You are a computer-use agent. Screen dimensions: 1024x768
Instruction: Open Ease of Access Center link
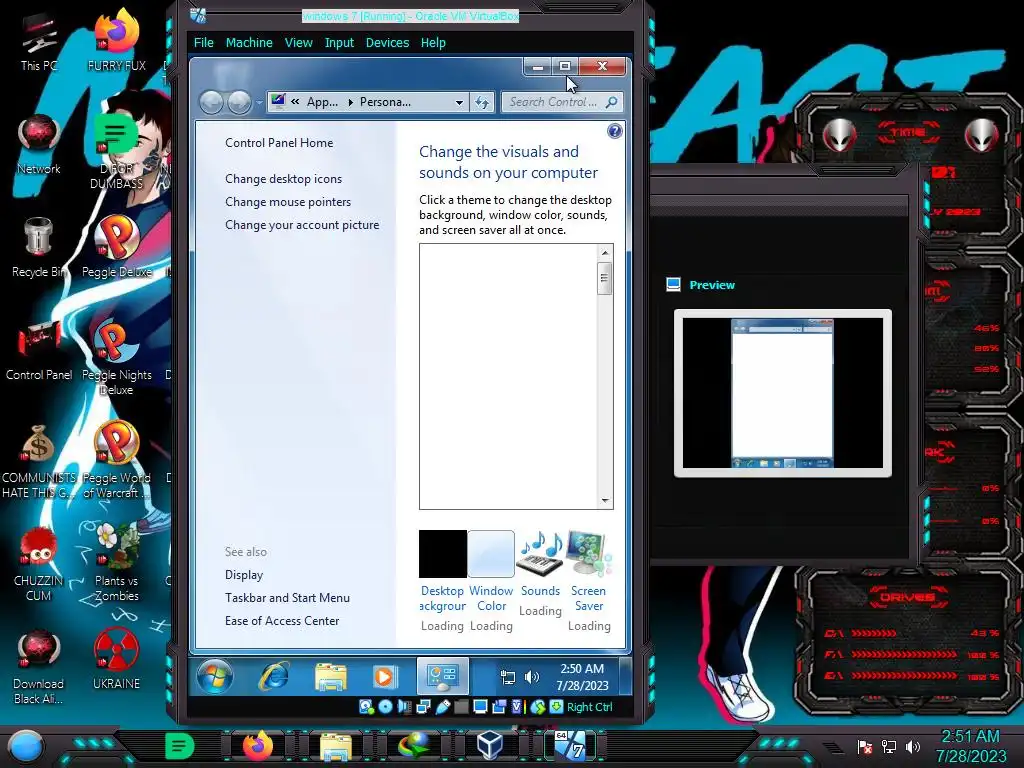pos(282,620)
